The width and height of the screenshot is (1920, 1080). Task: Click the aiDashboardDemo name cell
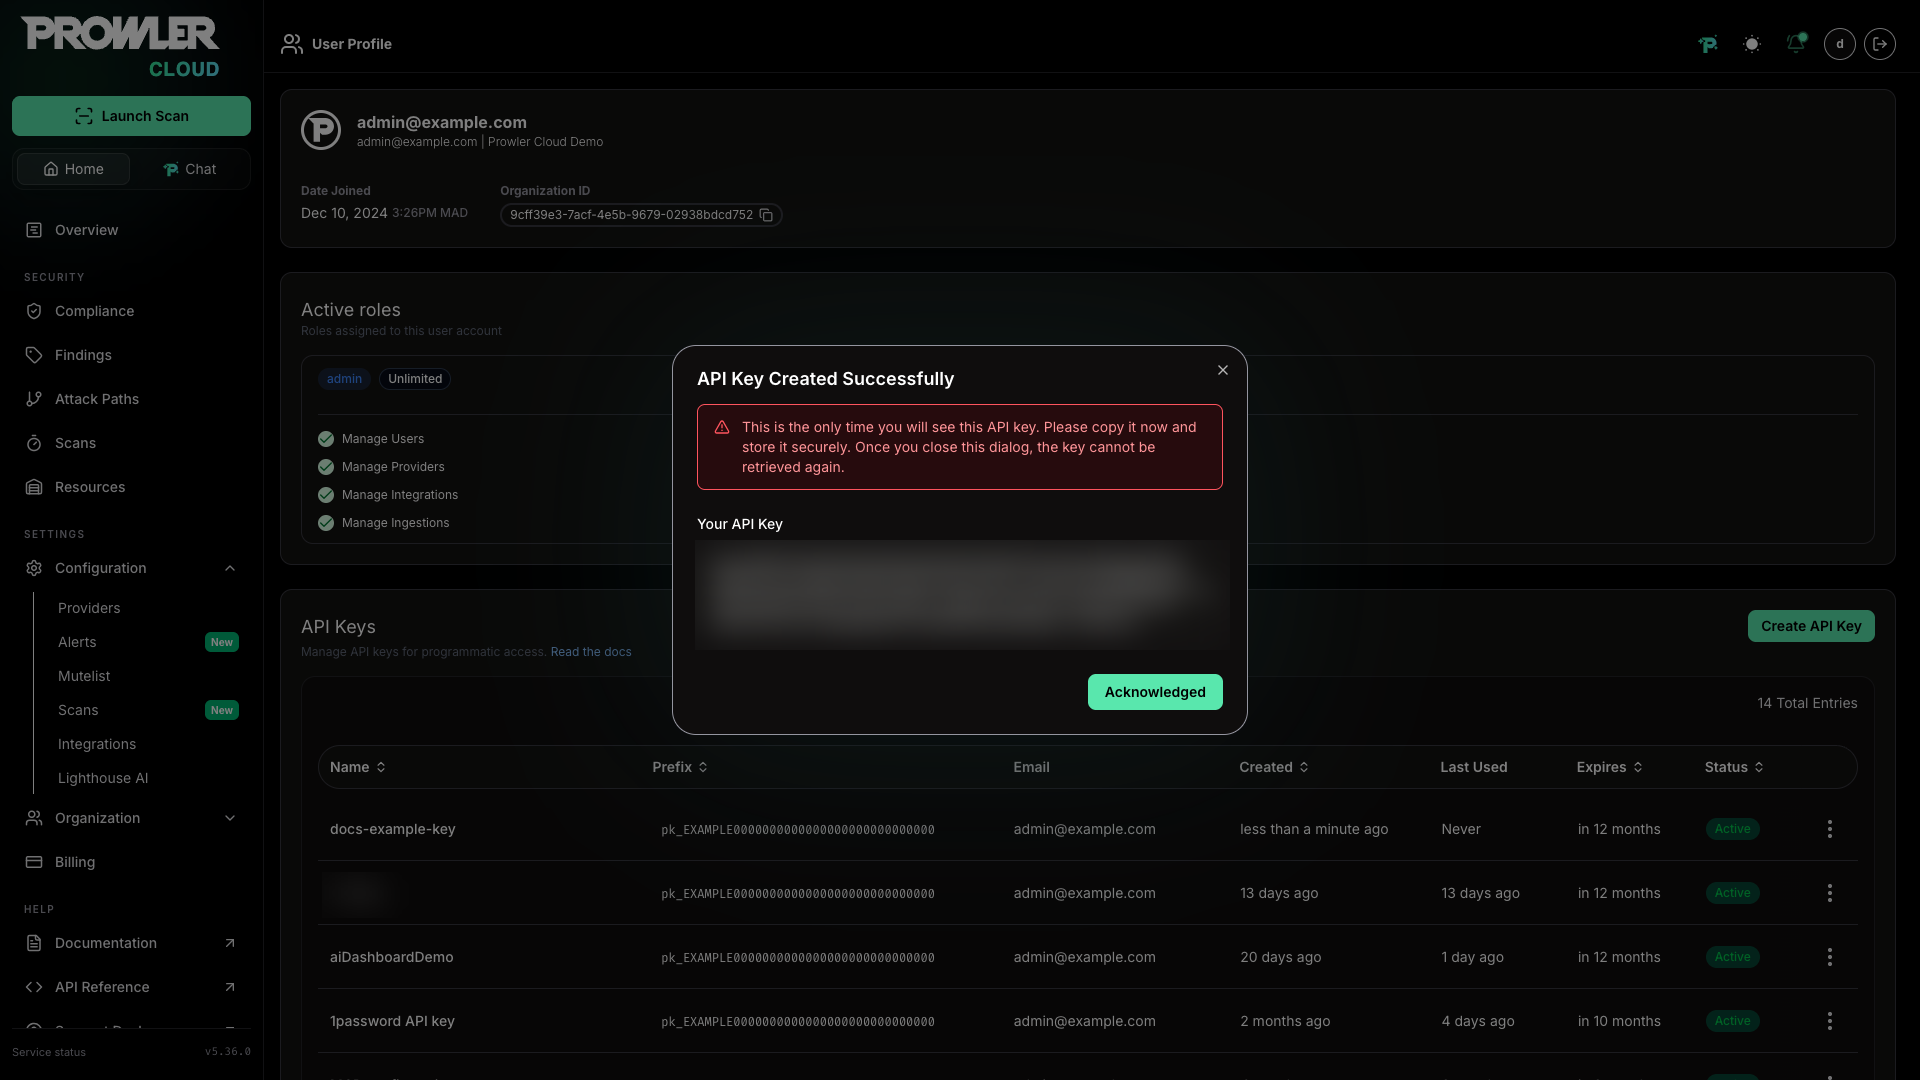coord(392,957)
